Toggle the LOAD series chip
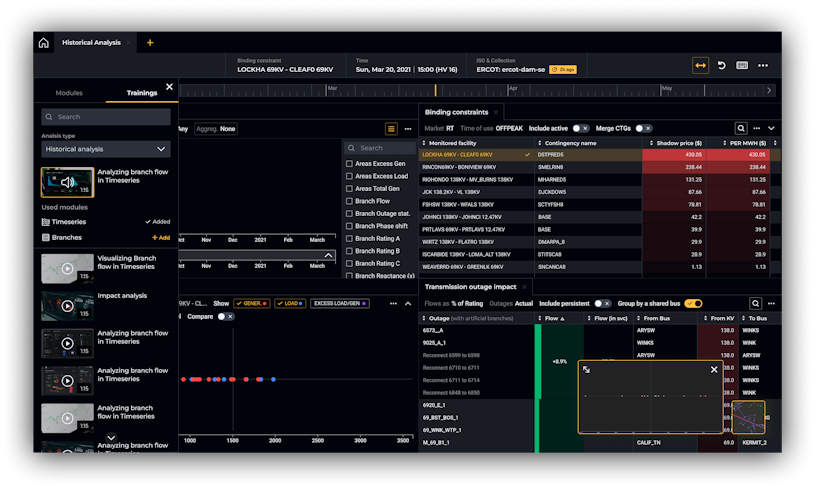Screen dimensions: 815x488 (x=290, y=304)
